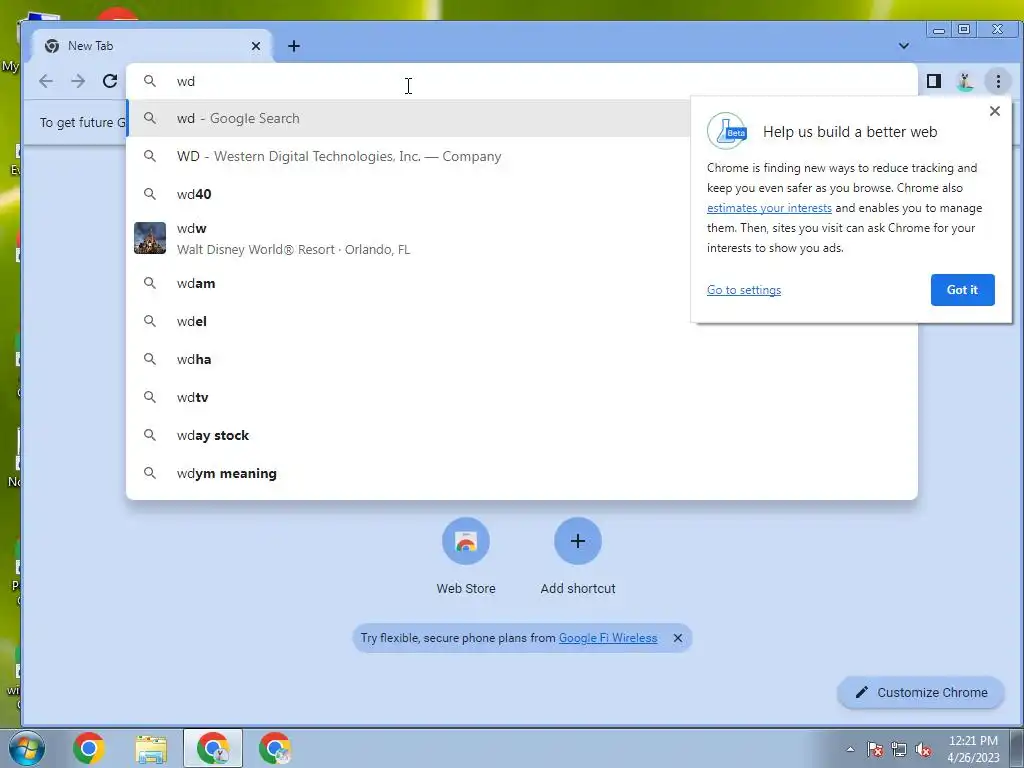1024x768 pixels.
Task: Open the network tray icon
Action: [x=899, y=749]
